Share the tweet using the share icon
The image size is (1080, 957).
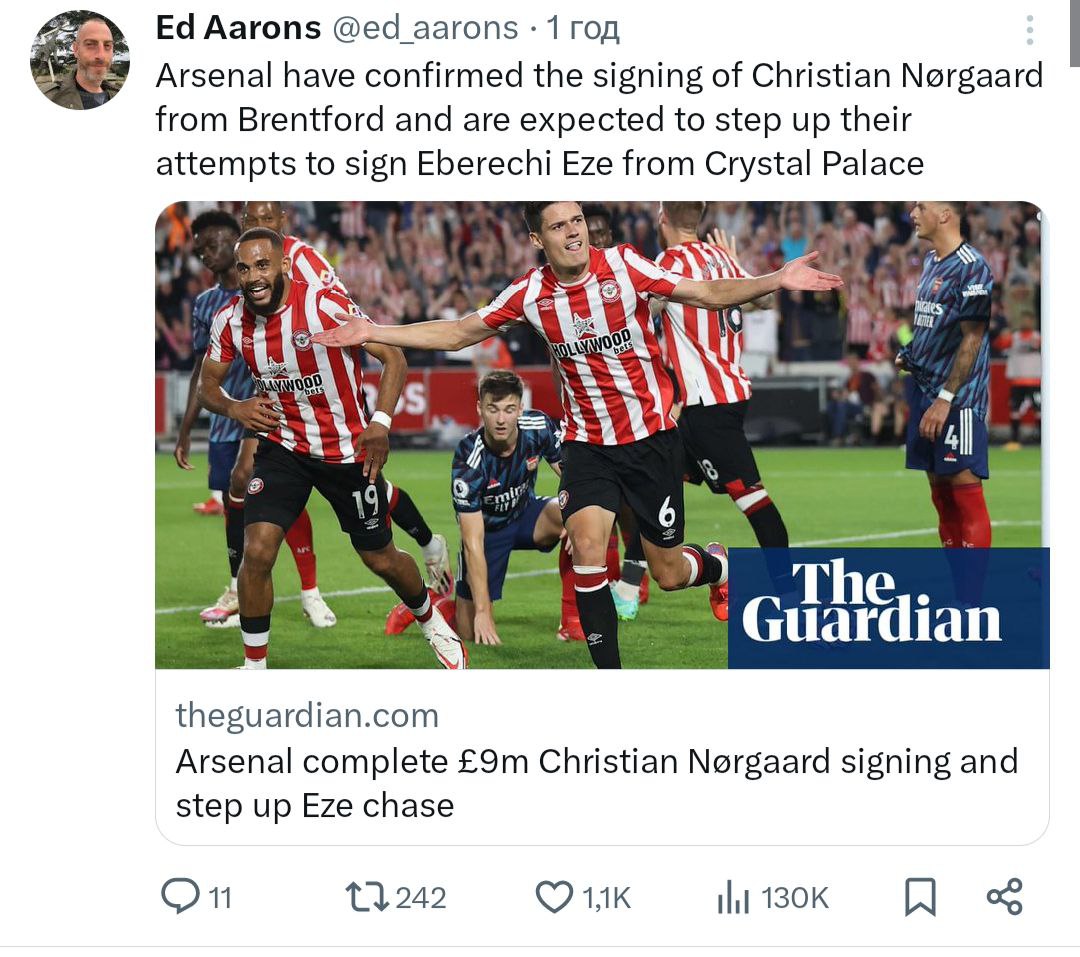[x=1005, y=897]
